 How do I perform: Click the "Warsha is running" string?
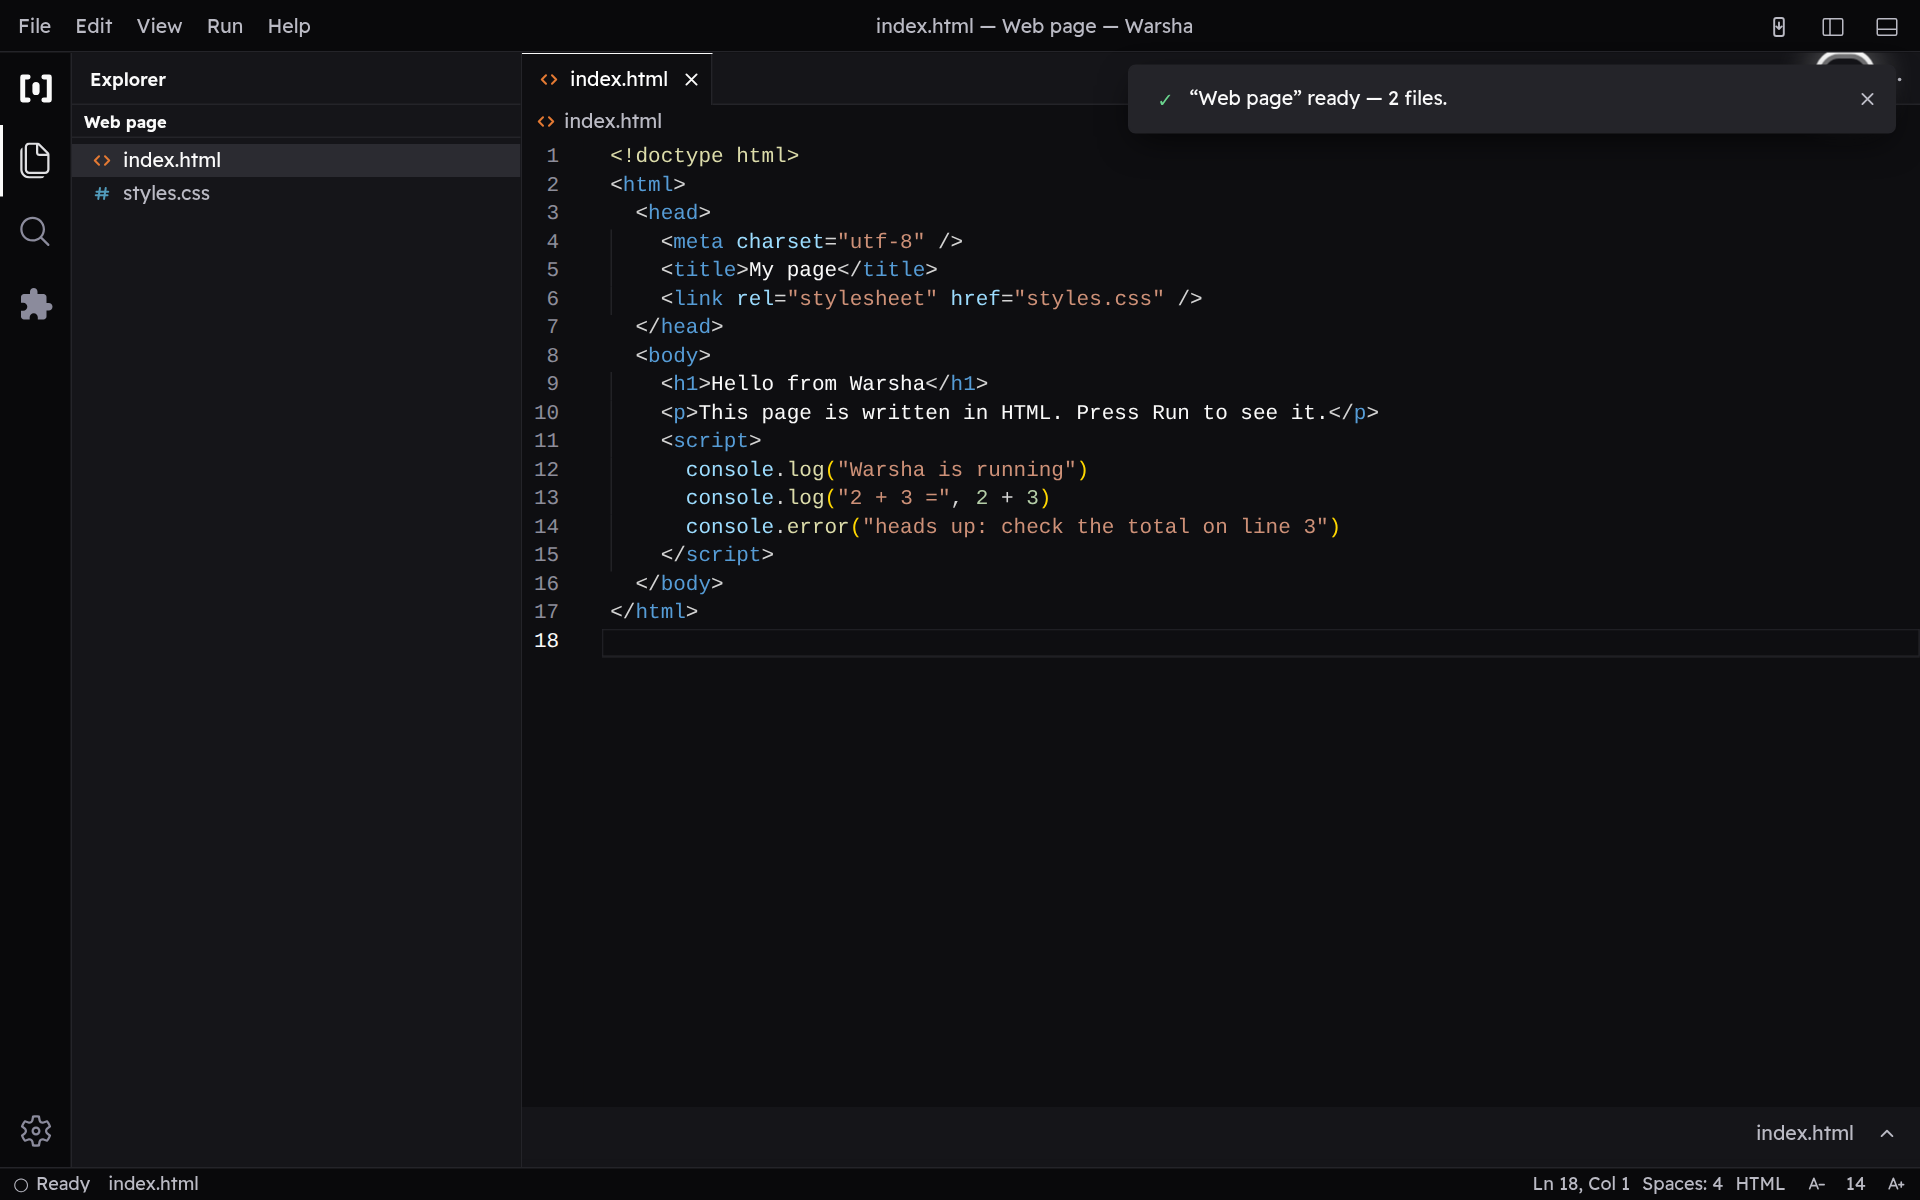[x=957, y=470]
